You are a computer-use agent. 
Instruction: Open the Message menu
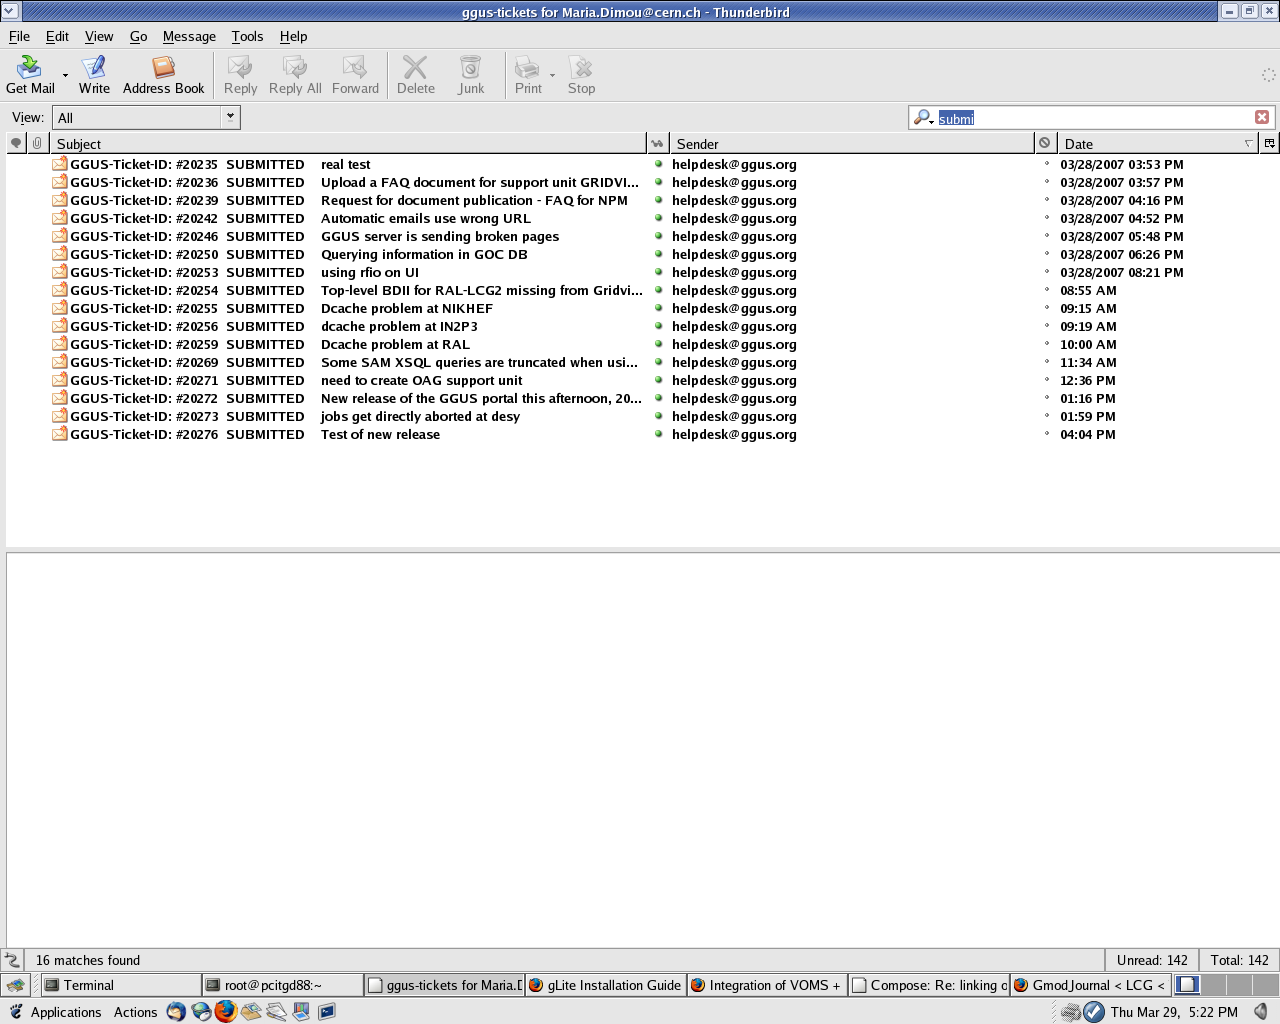(189, 36)
